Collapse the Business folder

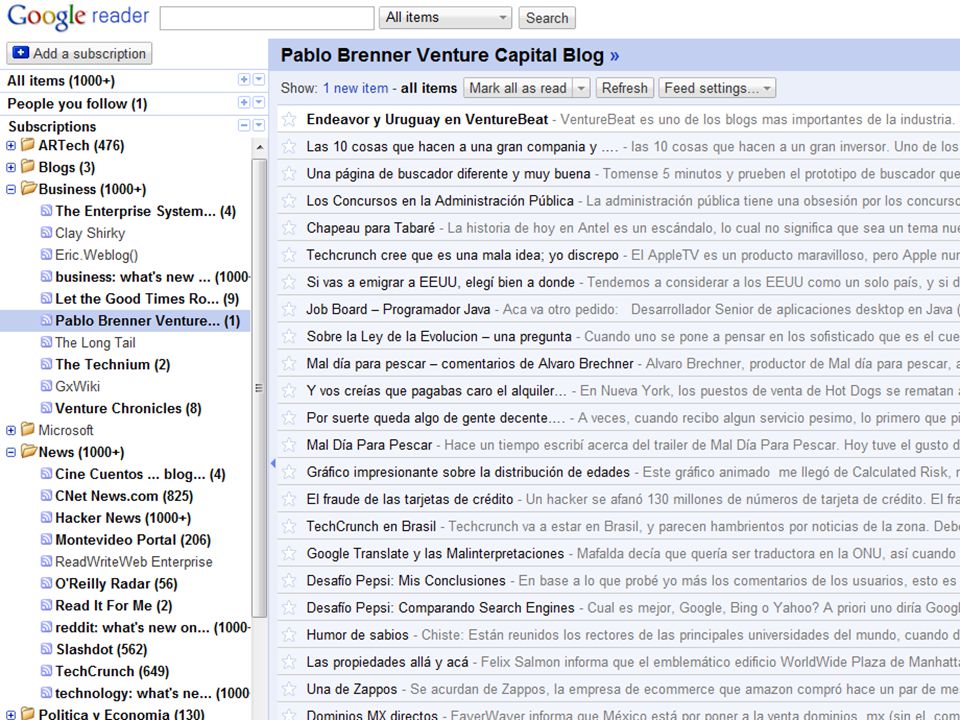(10, 189)
